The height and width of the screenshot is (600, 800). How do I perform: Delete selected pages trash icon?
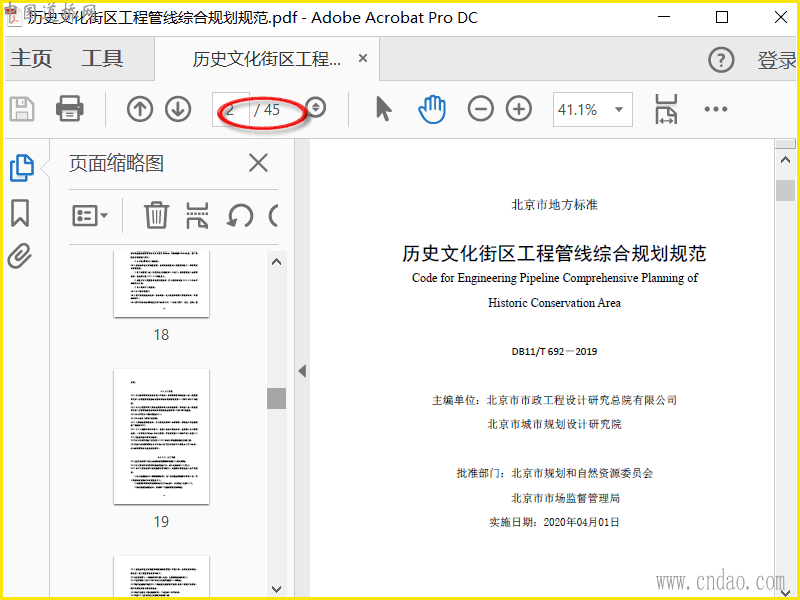tap(156, 215)
